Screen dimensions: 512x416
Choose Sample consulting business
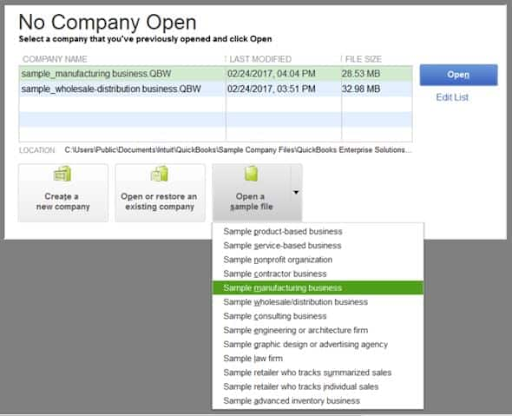pos(318,316)
